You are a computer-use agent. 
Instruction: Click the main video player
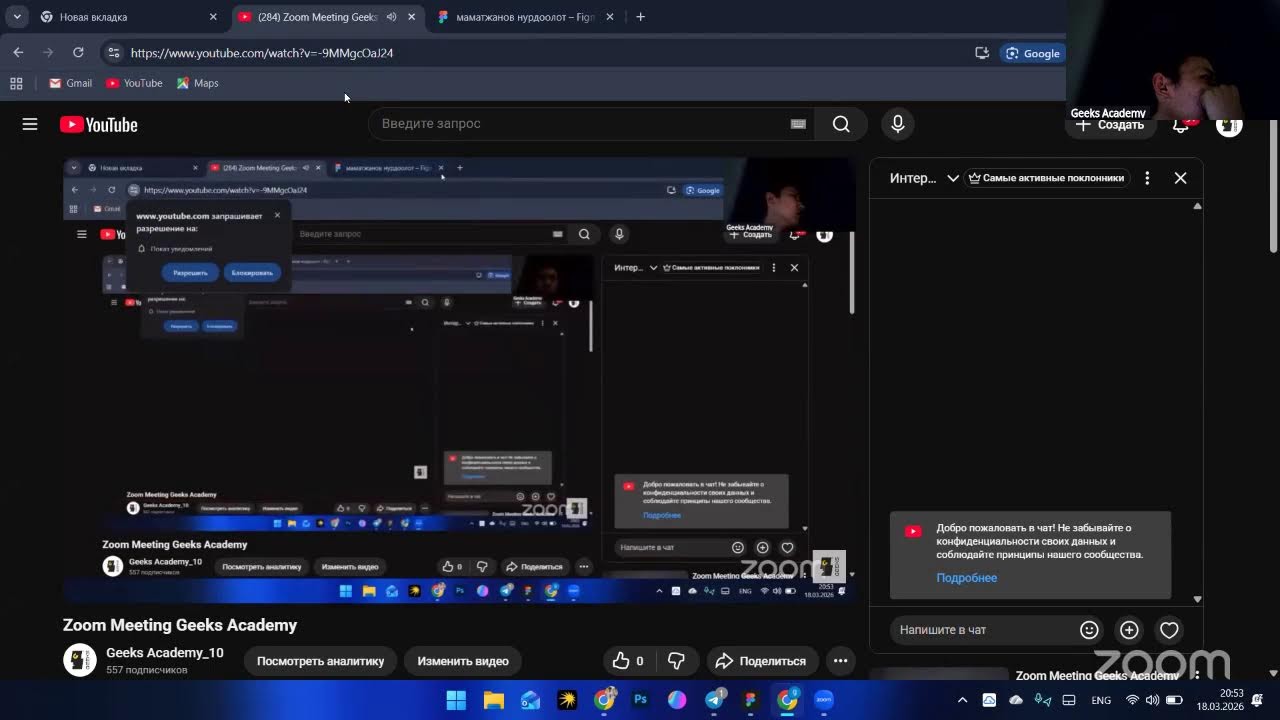click(459, 380)
